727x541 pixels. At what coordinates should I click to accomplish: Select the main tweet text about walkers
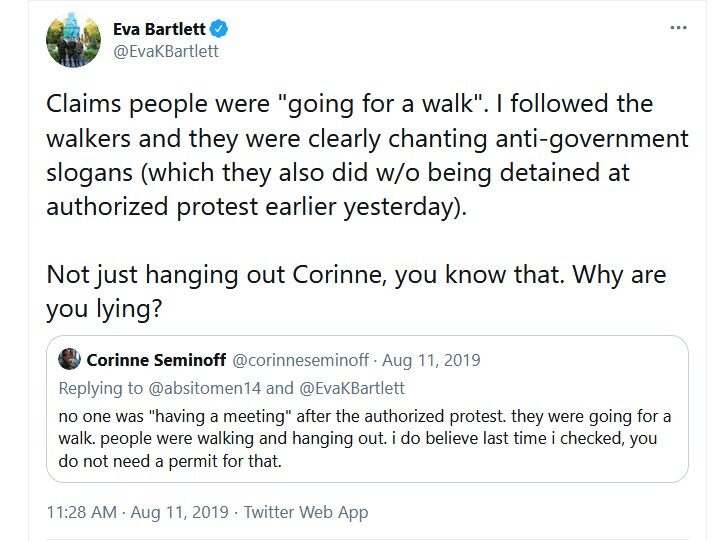tap(367, 155)
